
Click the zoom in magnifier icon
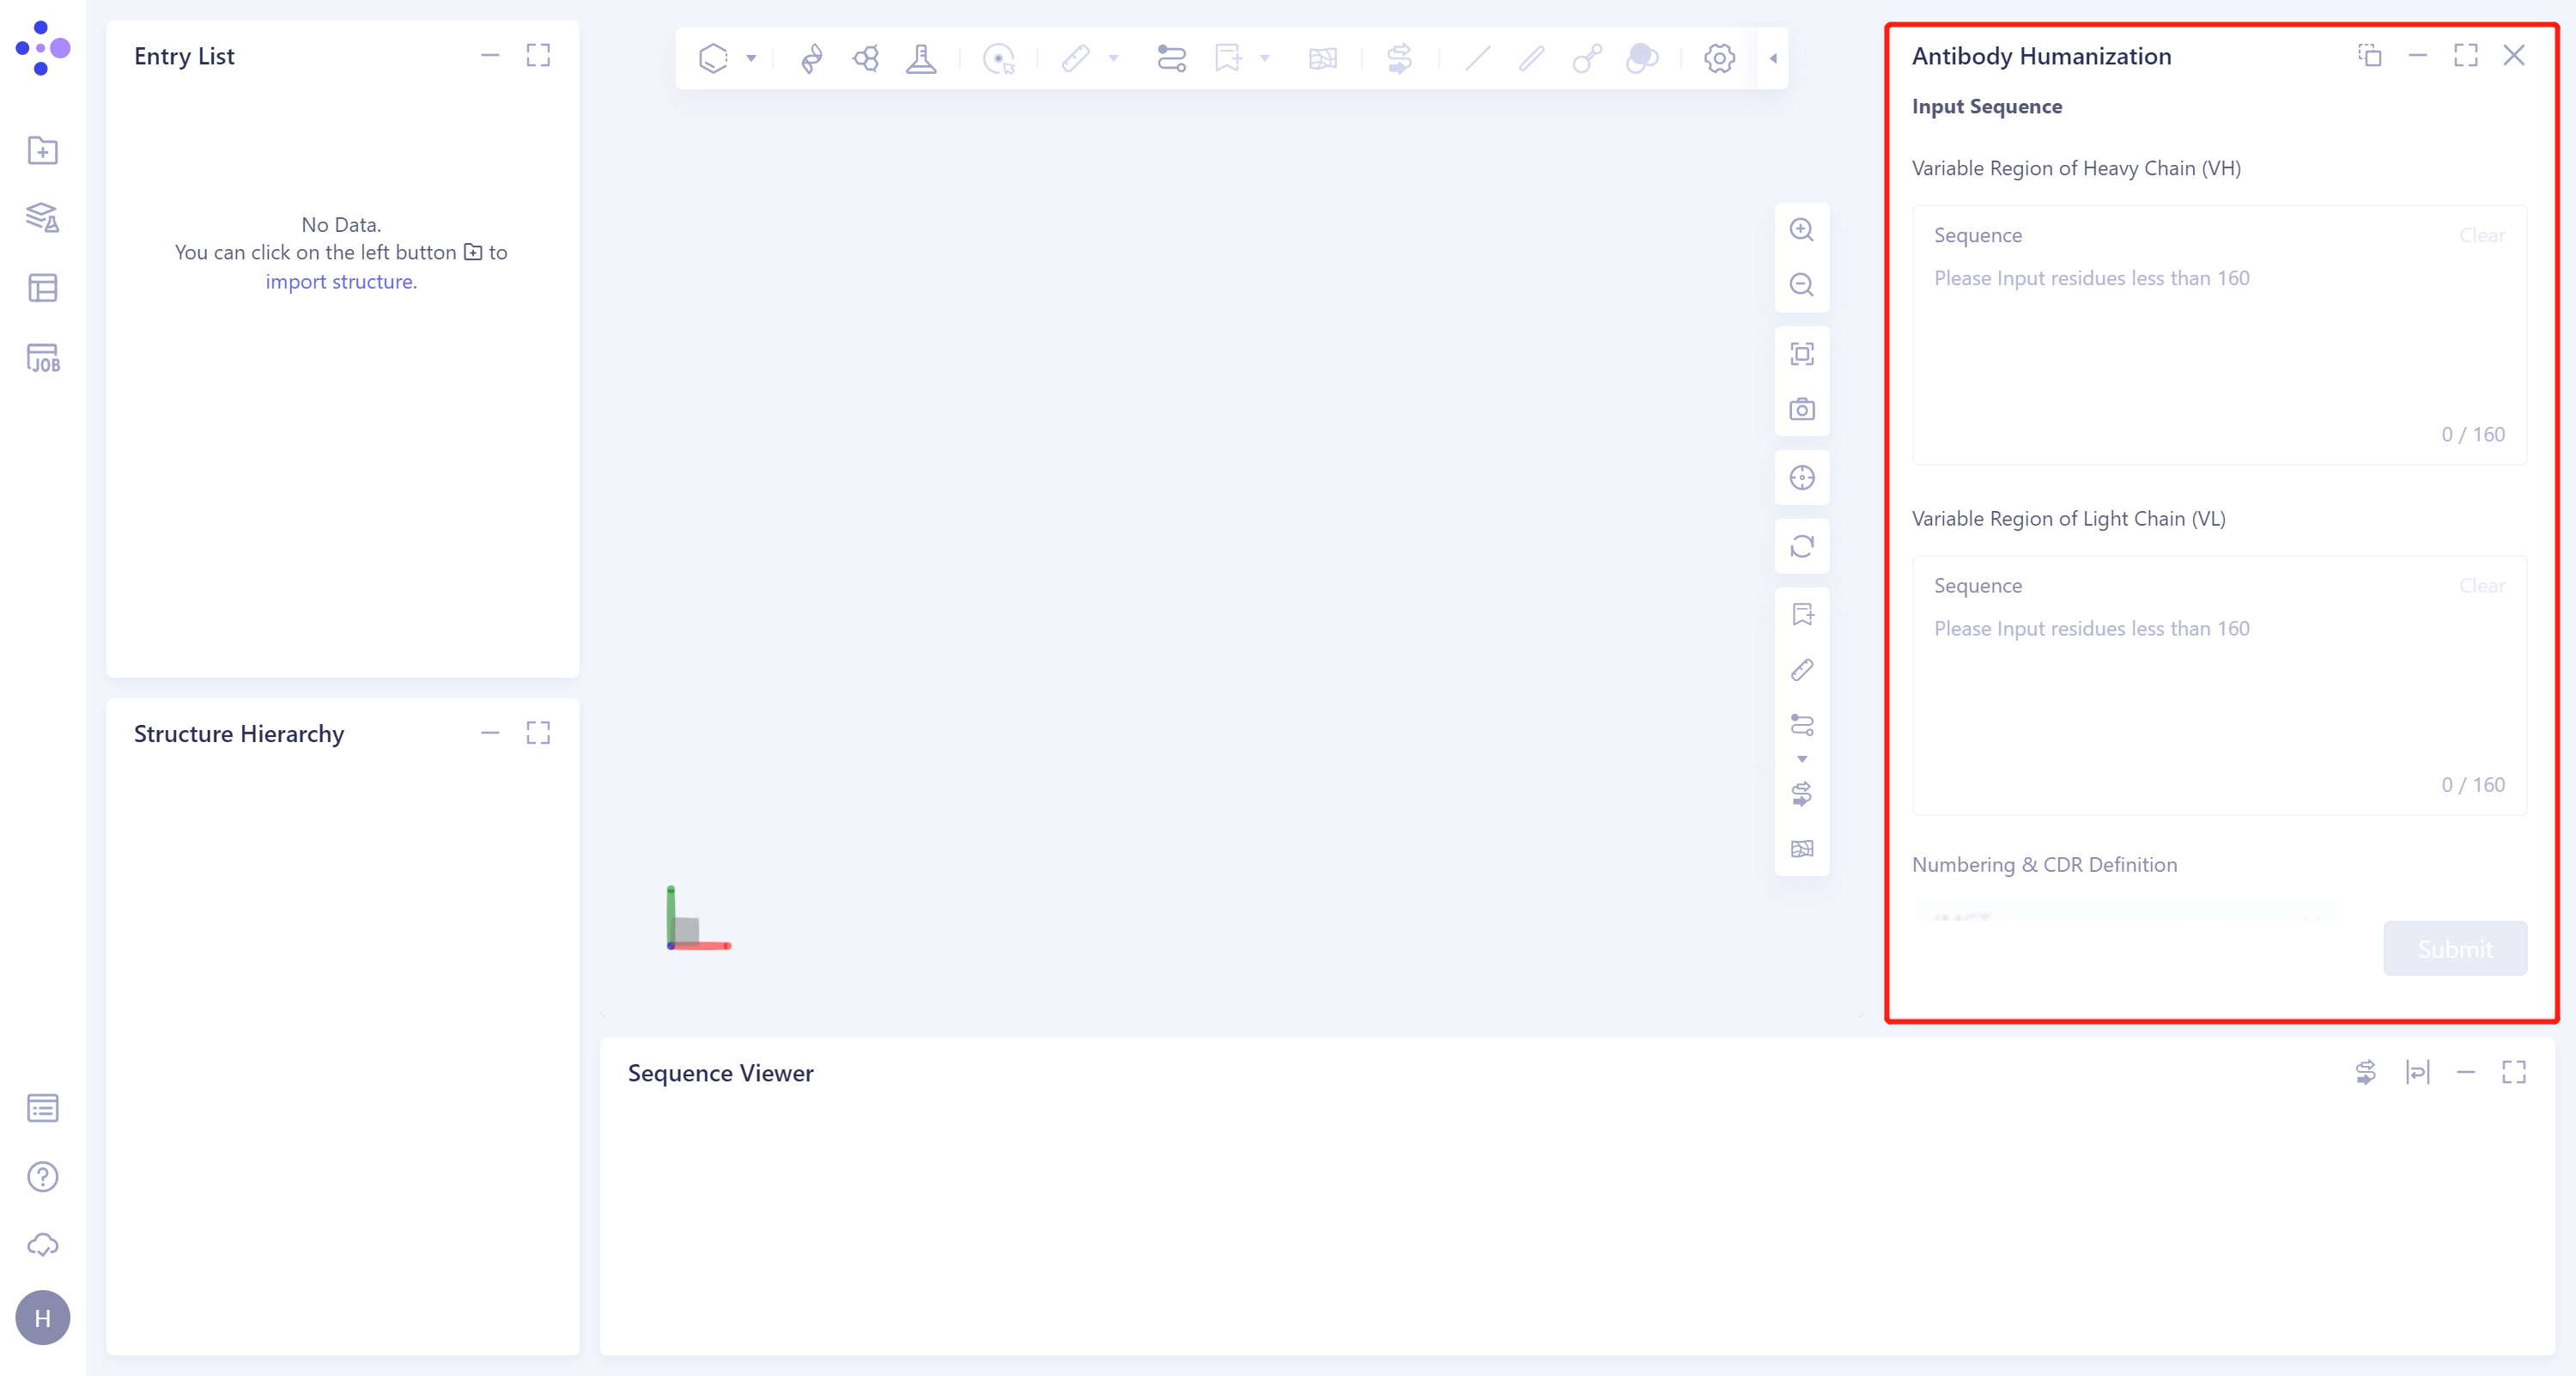pyautogui.click(x=1802, y=230)
